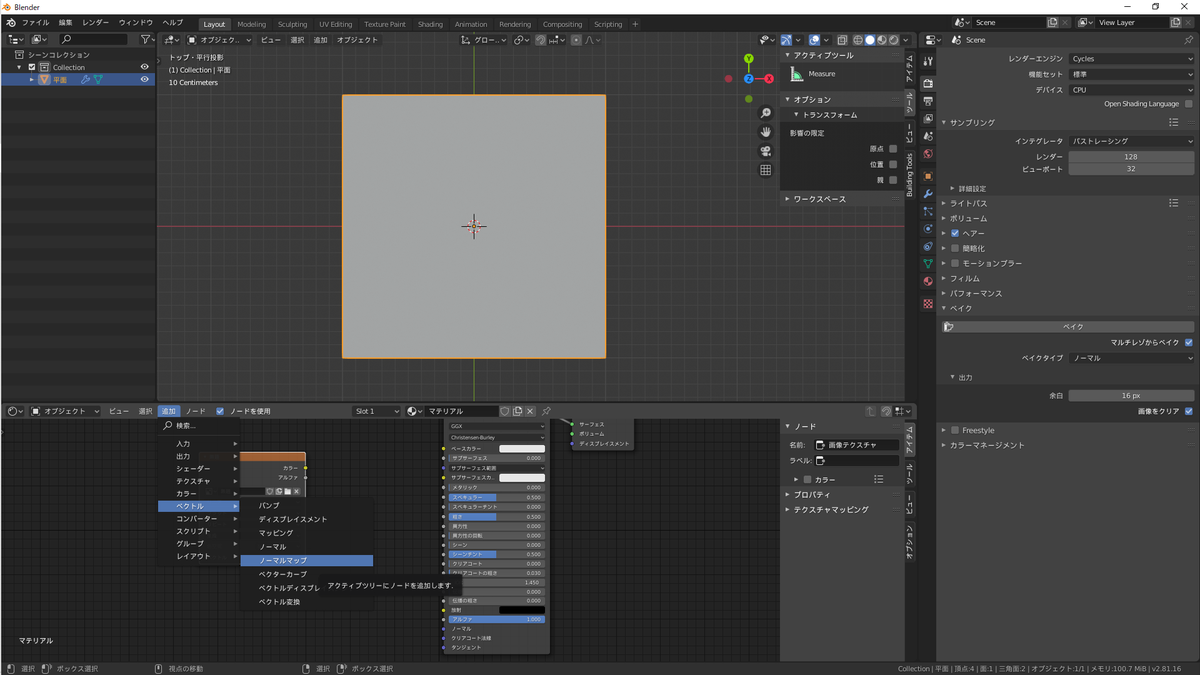Hide the 平面 object with eye icon
This screenshot has width=1200, height=675.
click(144, 80)
